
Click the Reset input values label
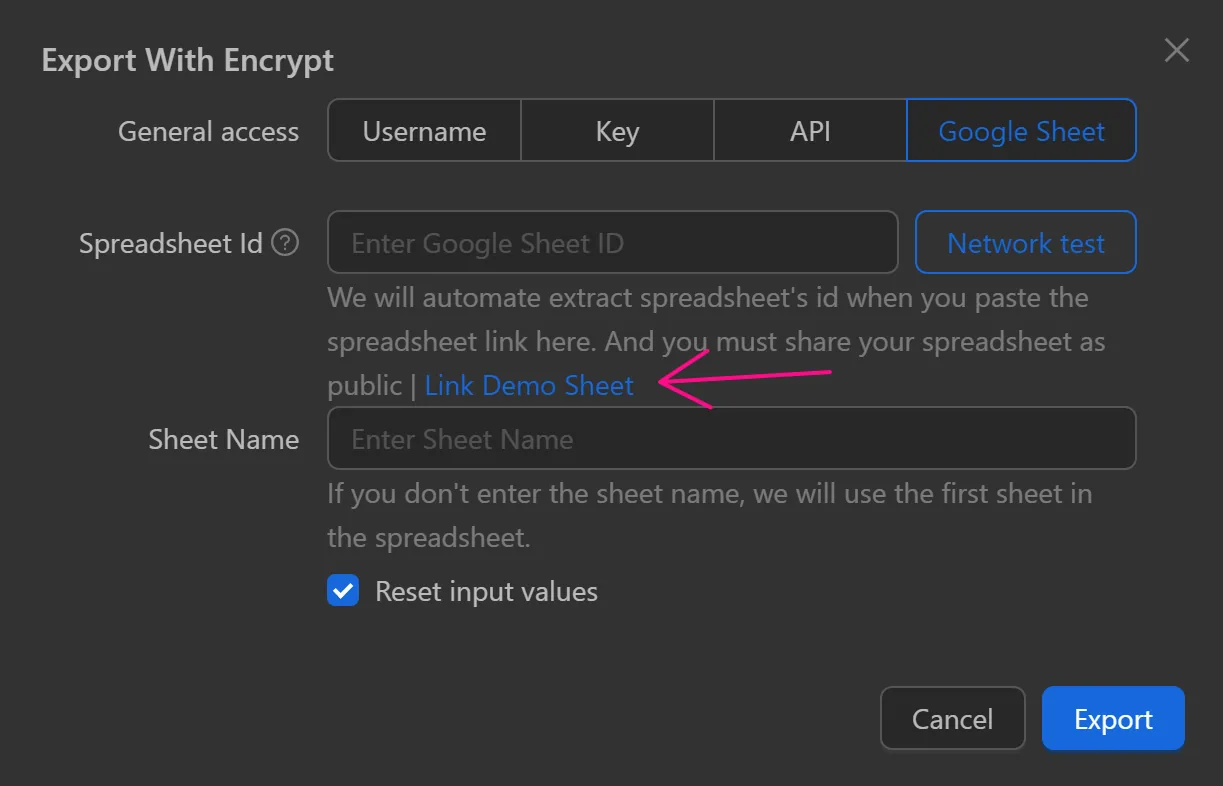(486, 591)
